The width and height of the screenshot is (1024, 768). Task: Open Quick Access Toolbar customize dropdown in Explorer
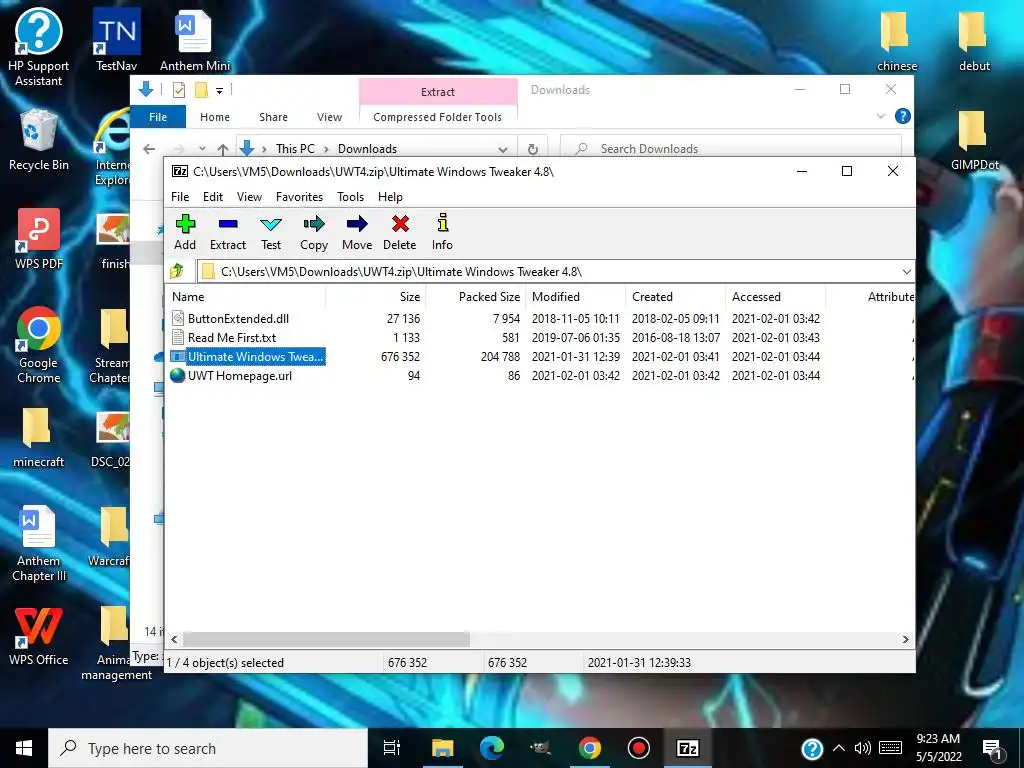(219, 90)
